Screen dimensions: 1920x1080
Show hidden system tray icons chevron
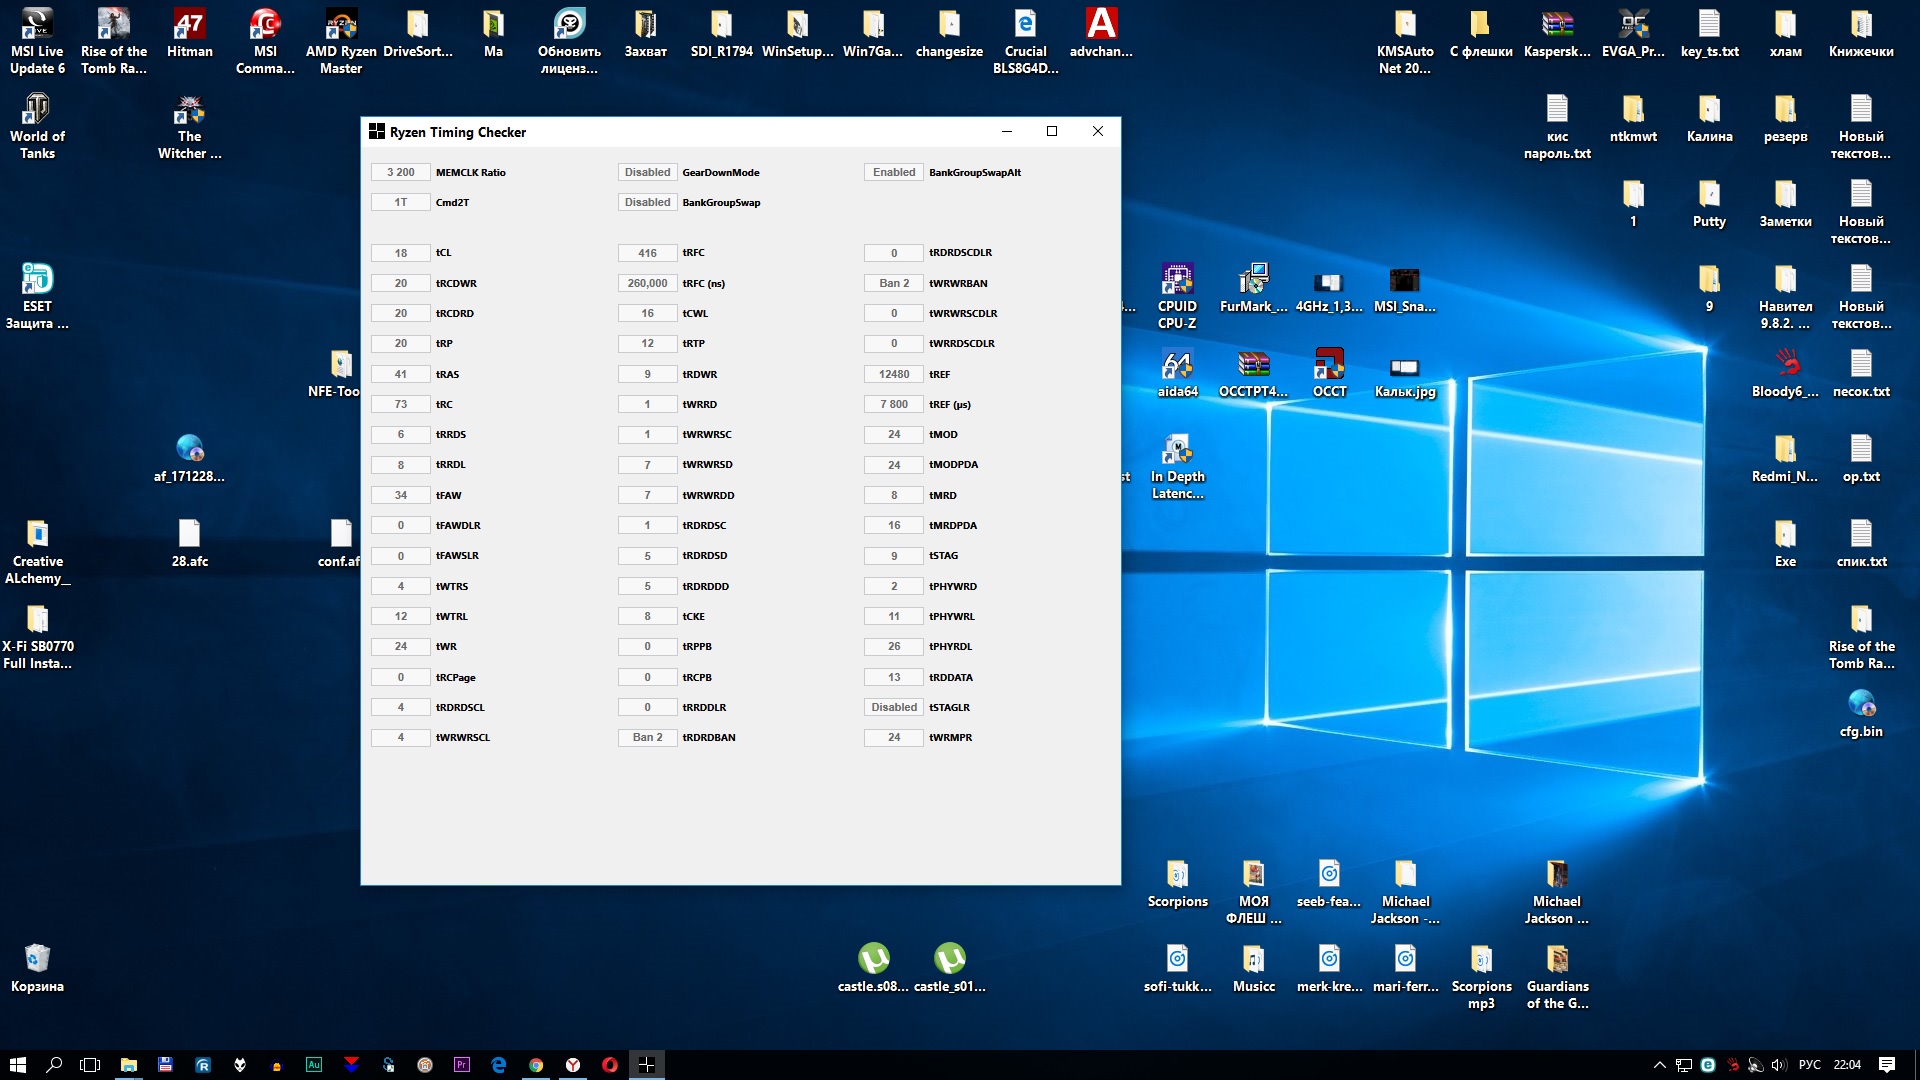coord(1659,1065)
